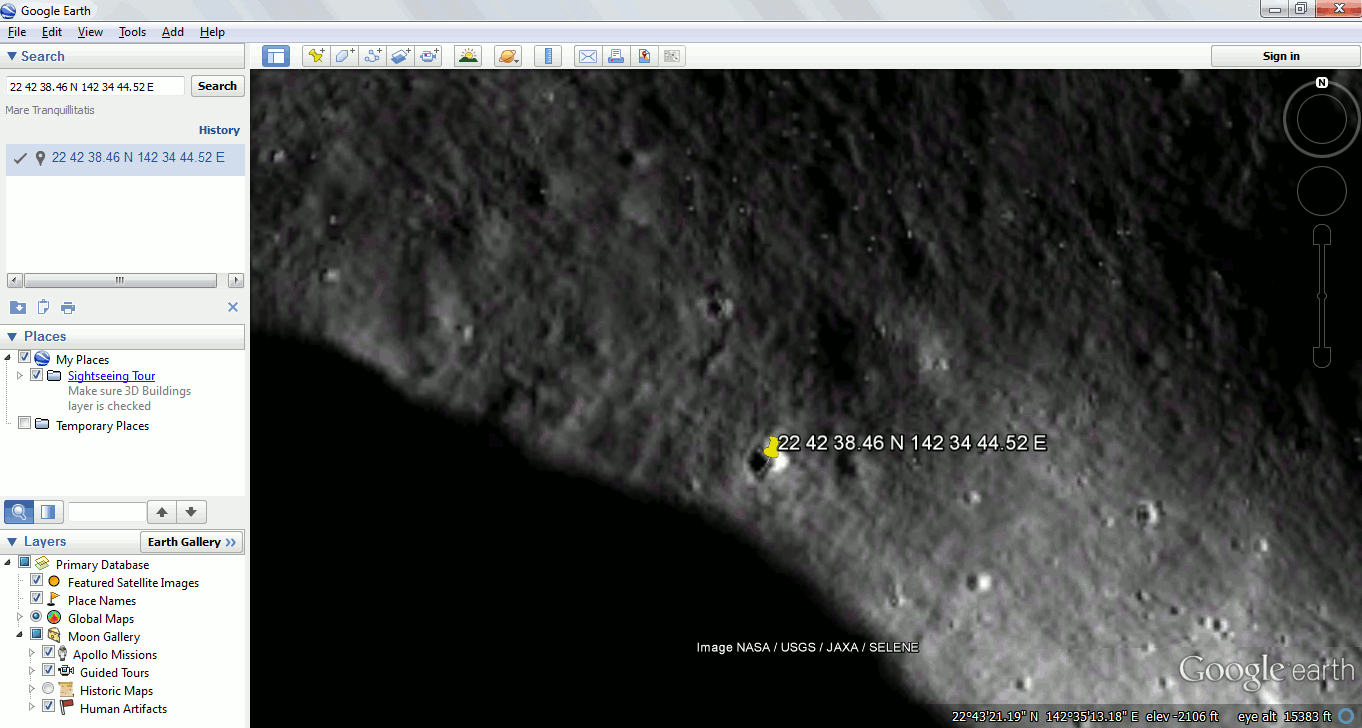Click the zoom slider track
1362x728 pixels.
tap(1322, 296)
